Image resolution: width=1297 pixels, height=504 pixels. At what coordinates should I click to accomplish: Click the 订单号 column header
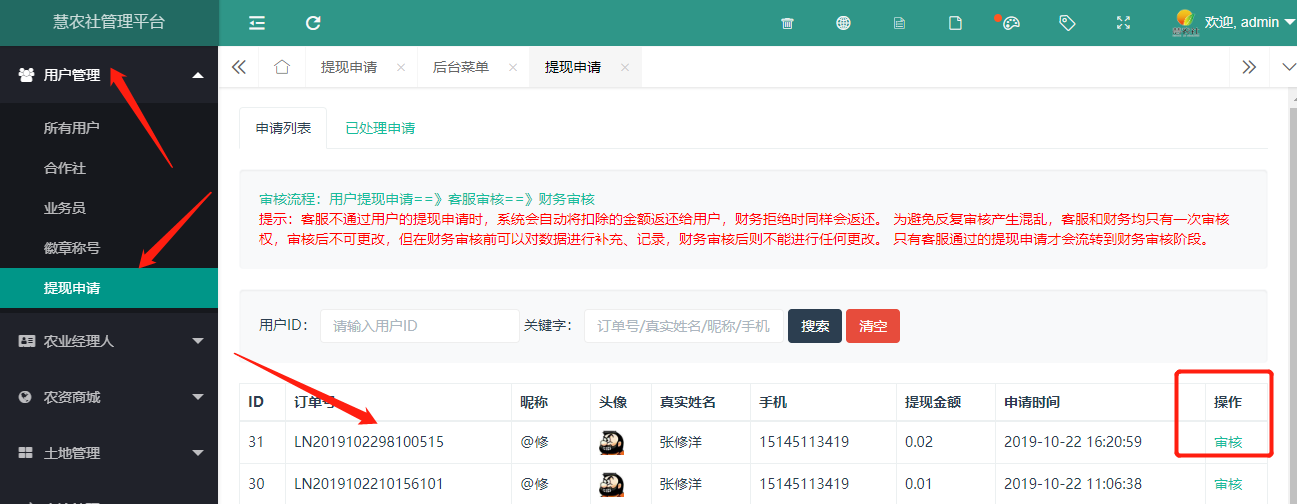pyautogui.click(x=315, y=402)
